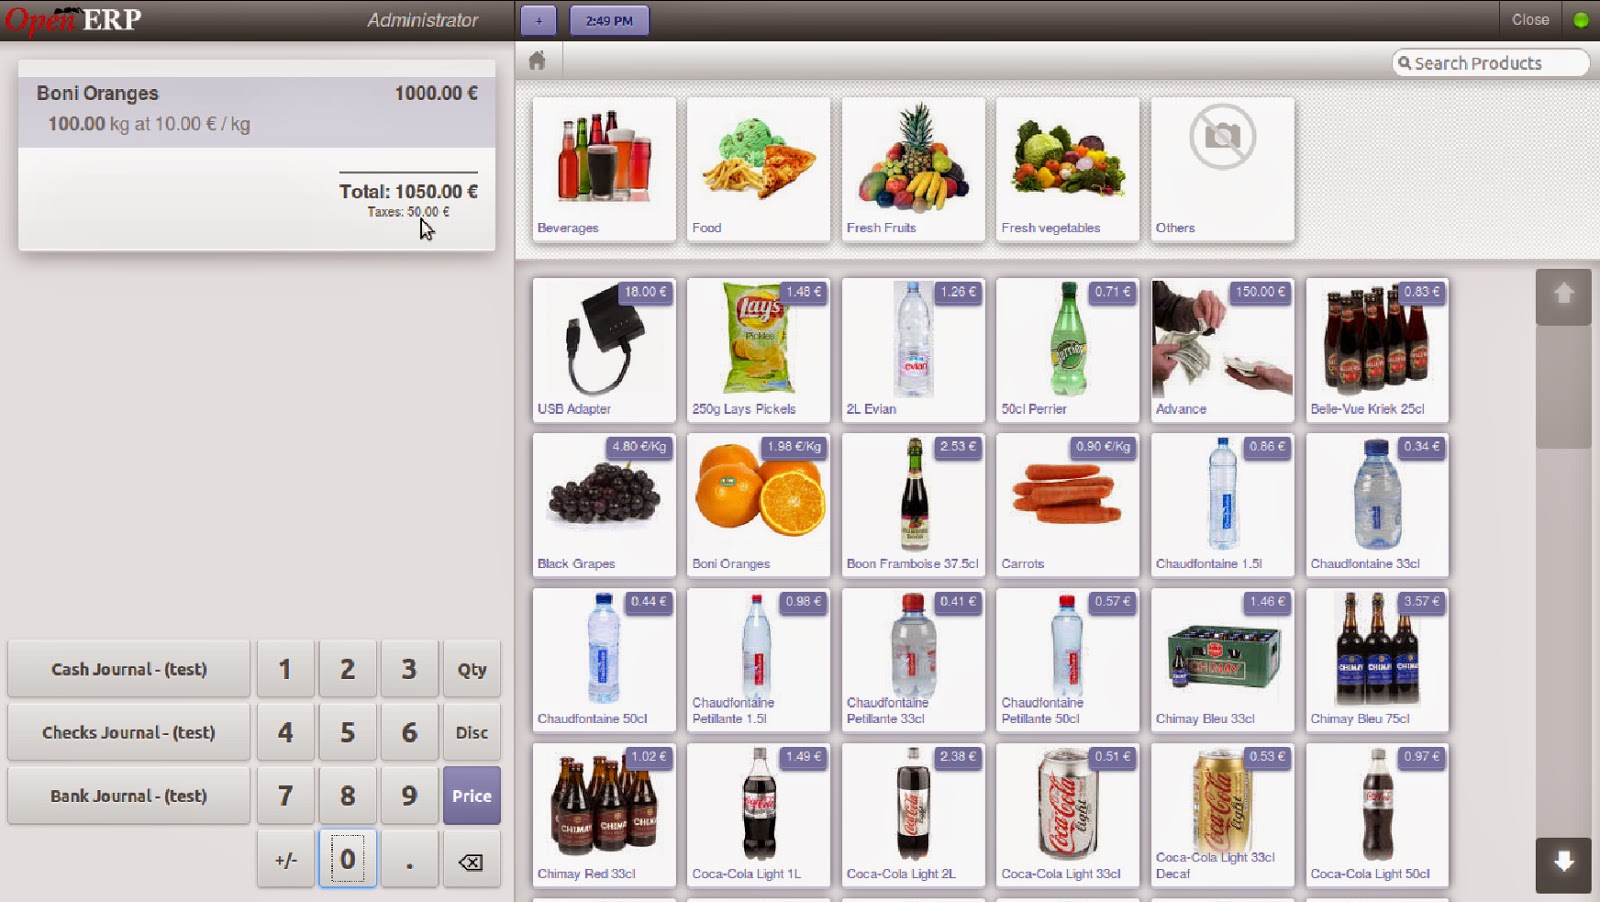The height and width of the screenshot is (902, 1600).
Task: Tap numpad key 4
Action: coord(285,732)
